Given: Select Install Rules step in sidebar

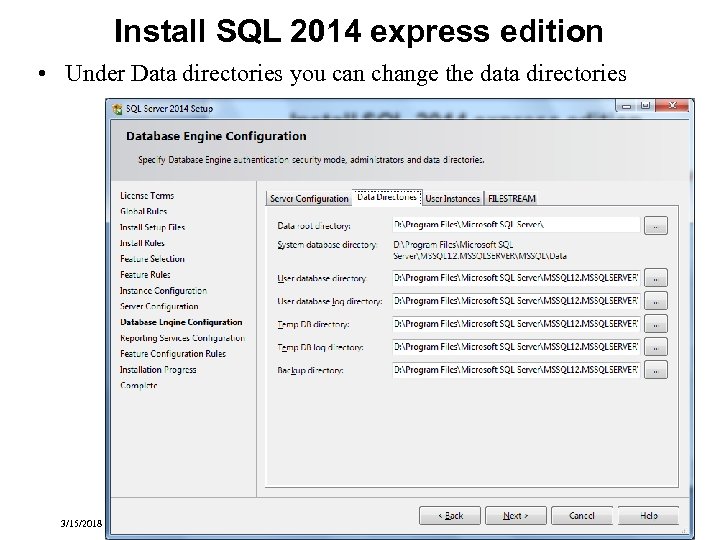Looking at the screenshot, I should [142, 243].
